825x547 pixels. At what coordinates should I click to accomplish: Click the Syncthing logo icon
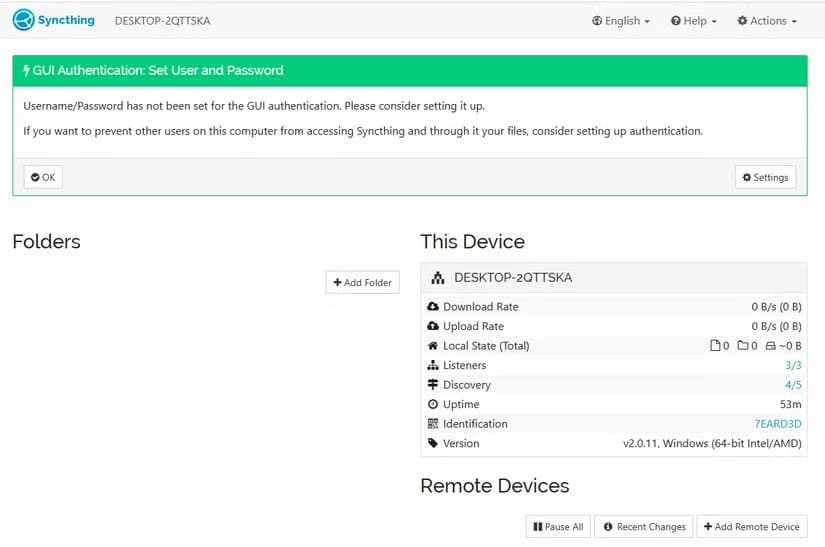tap(24, 20)
